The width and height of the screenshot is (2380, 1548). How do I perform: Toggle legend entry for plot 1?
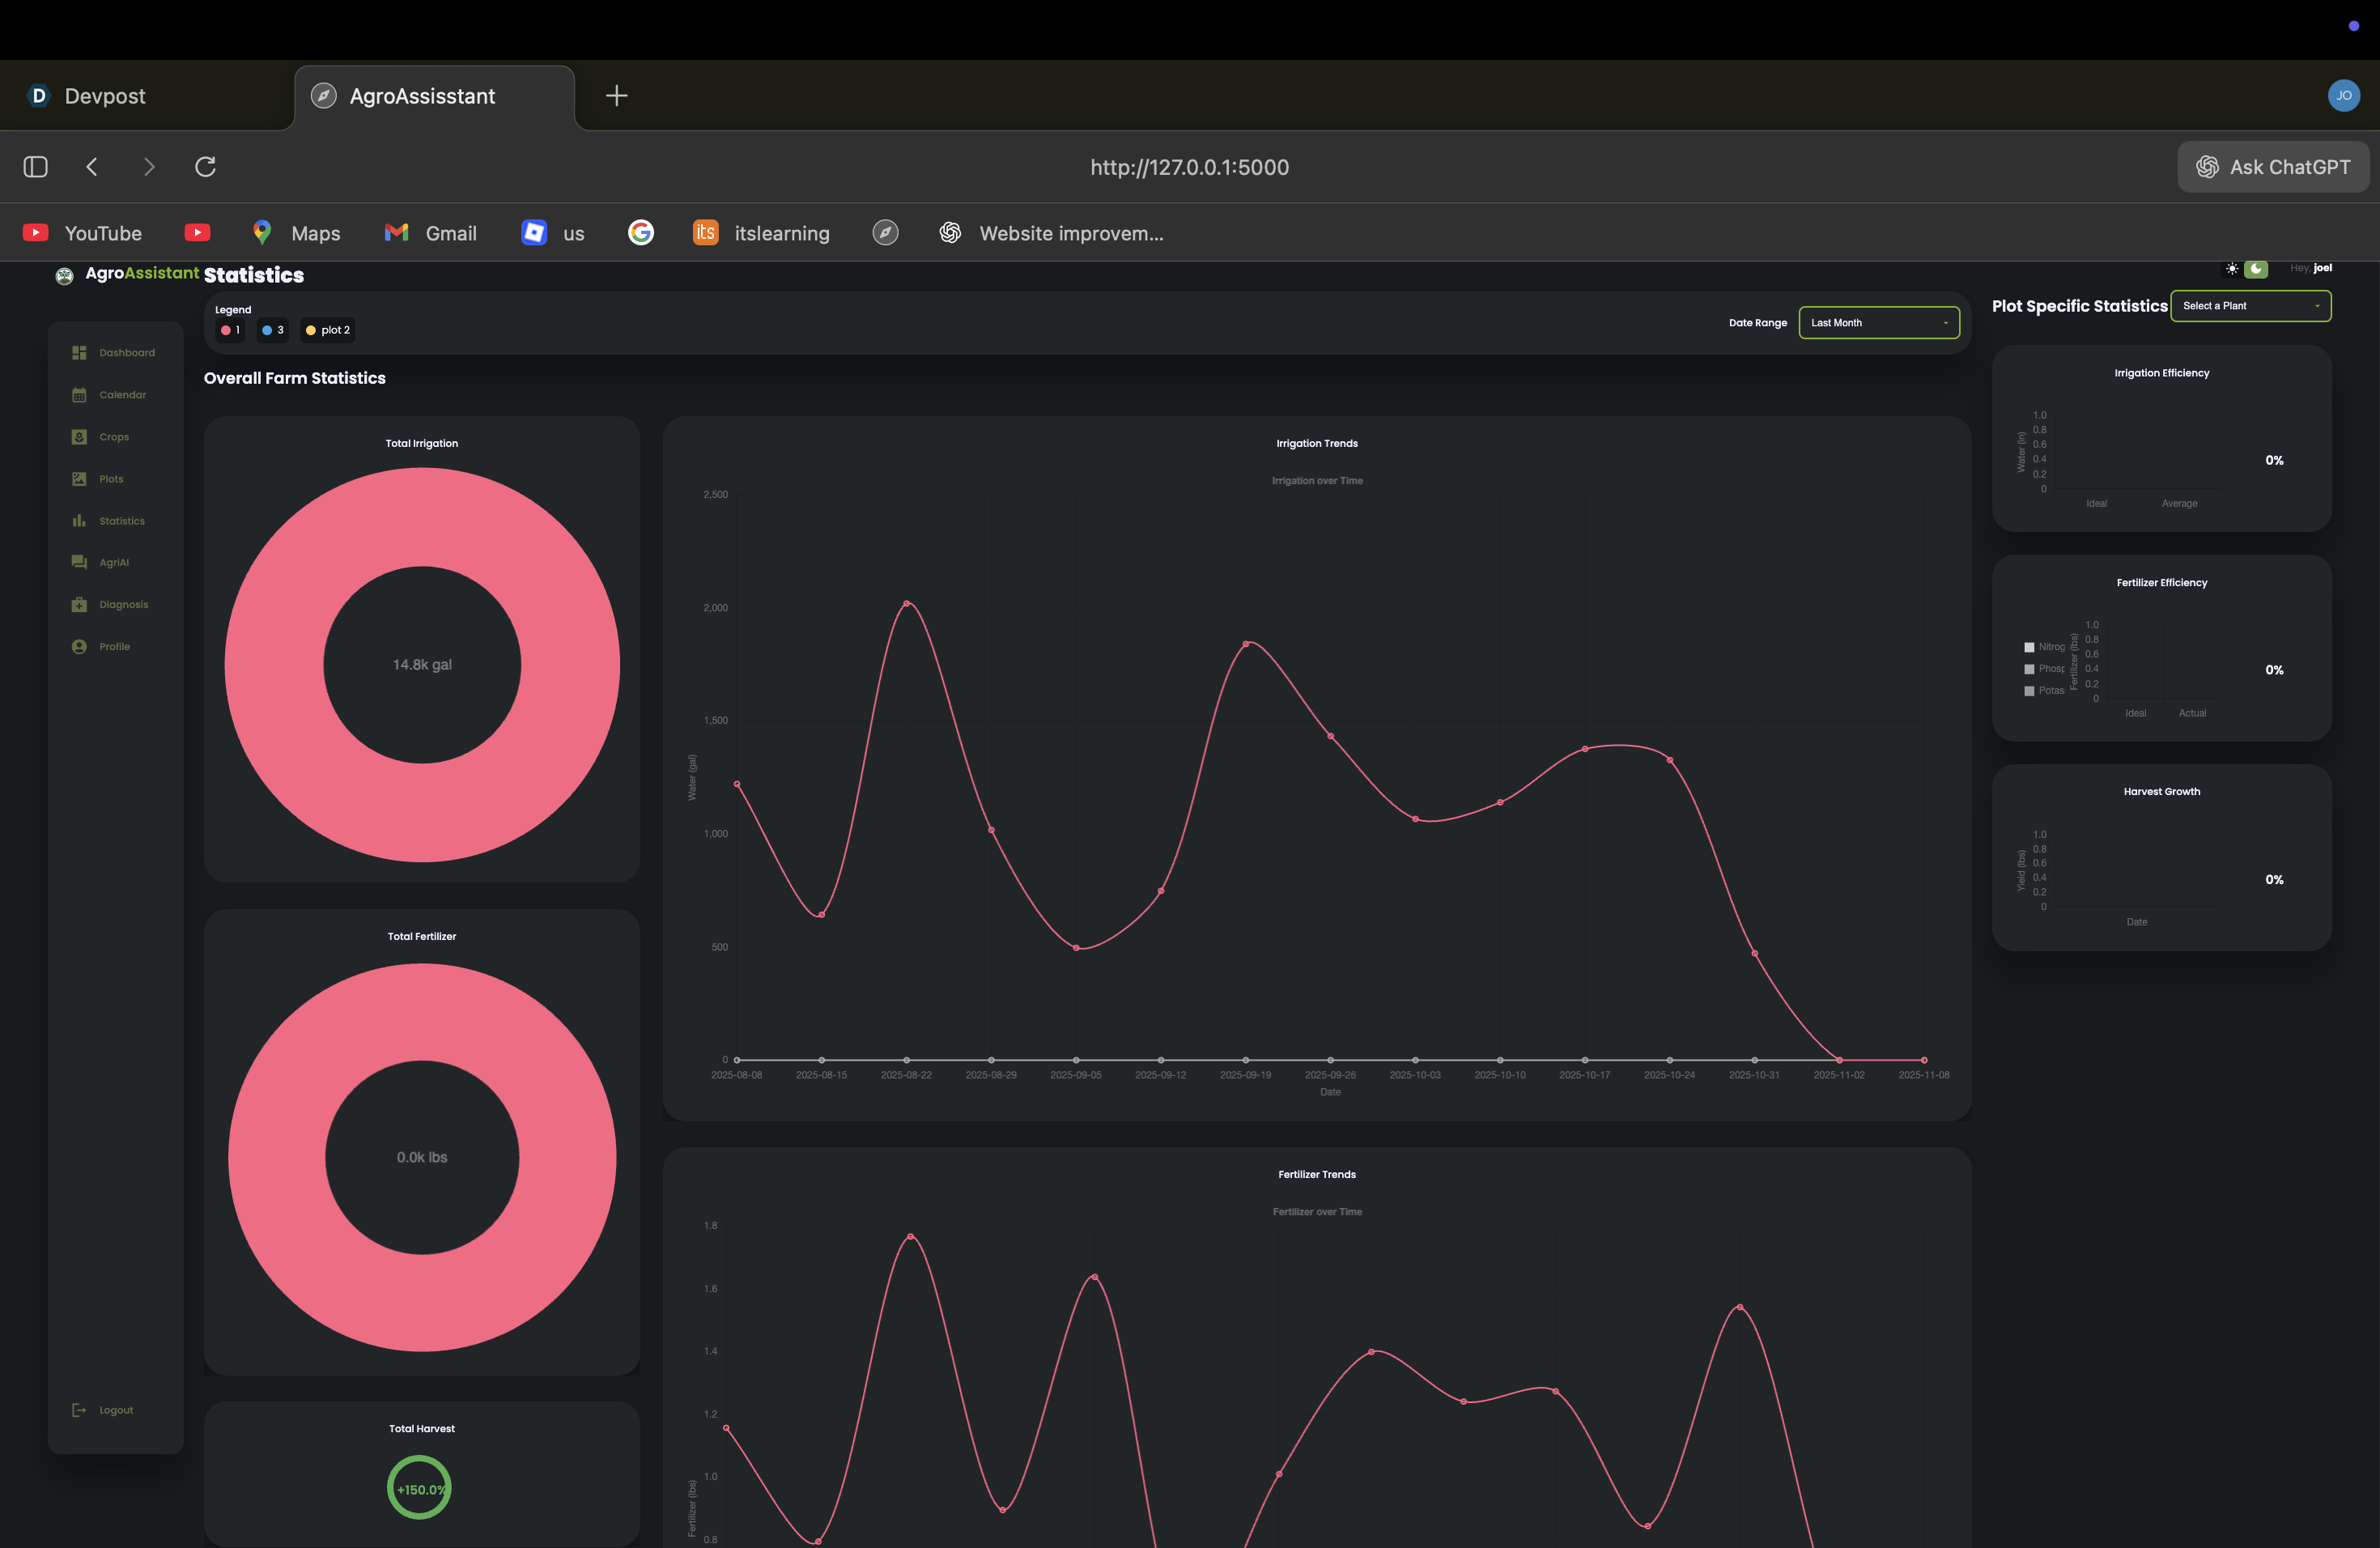click(x=230, y=330)
